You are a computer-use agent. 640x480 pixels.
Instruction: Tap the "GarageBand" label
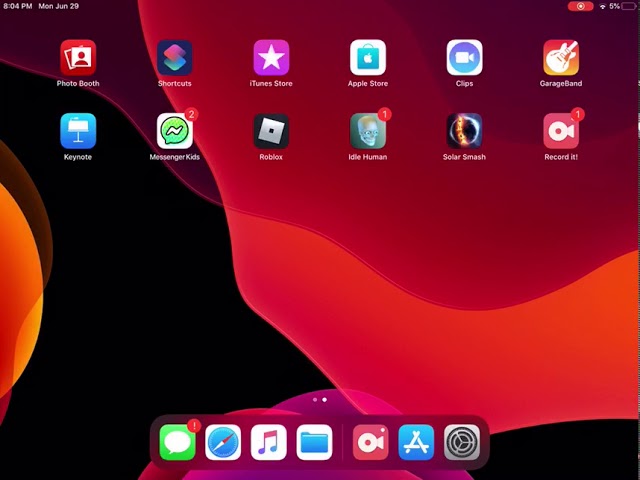click(561, 83)
